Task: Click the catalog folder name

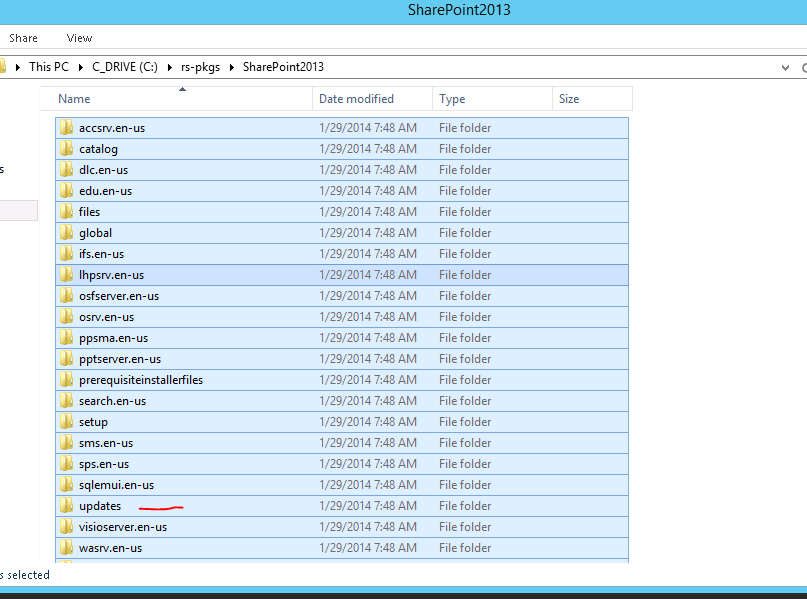Action: point(98,149)
